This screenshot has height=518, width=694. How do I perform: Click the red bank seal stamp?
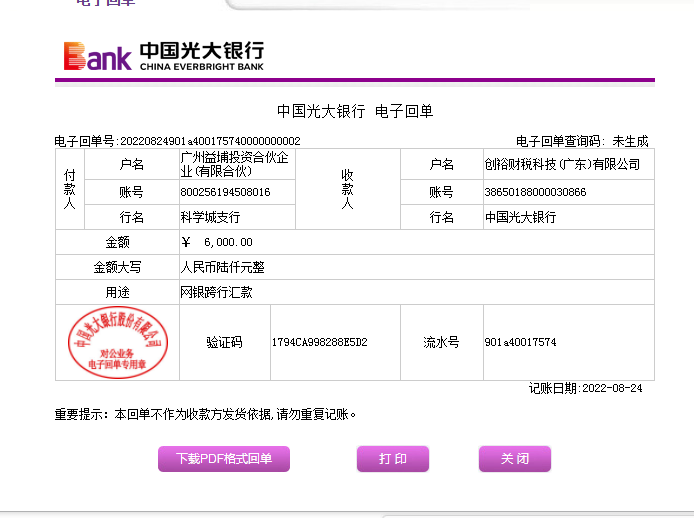[x=118, y=342]
